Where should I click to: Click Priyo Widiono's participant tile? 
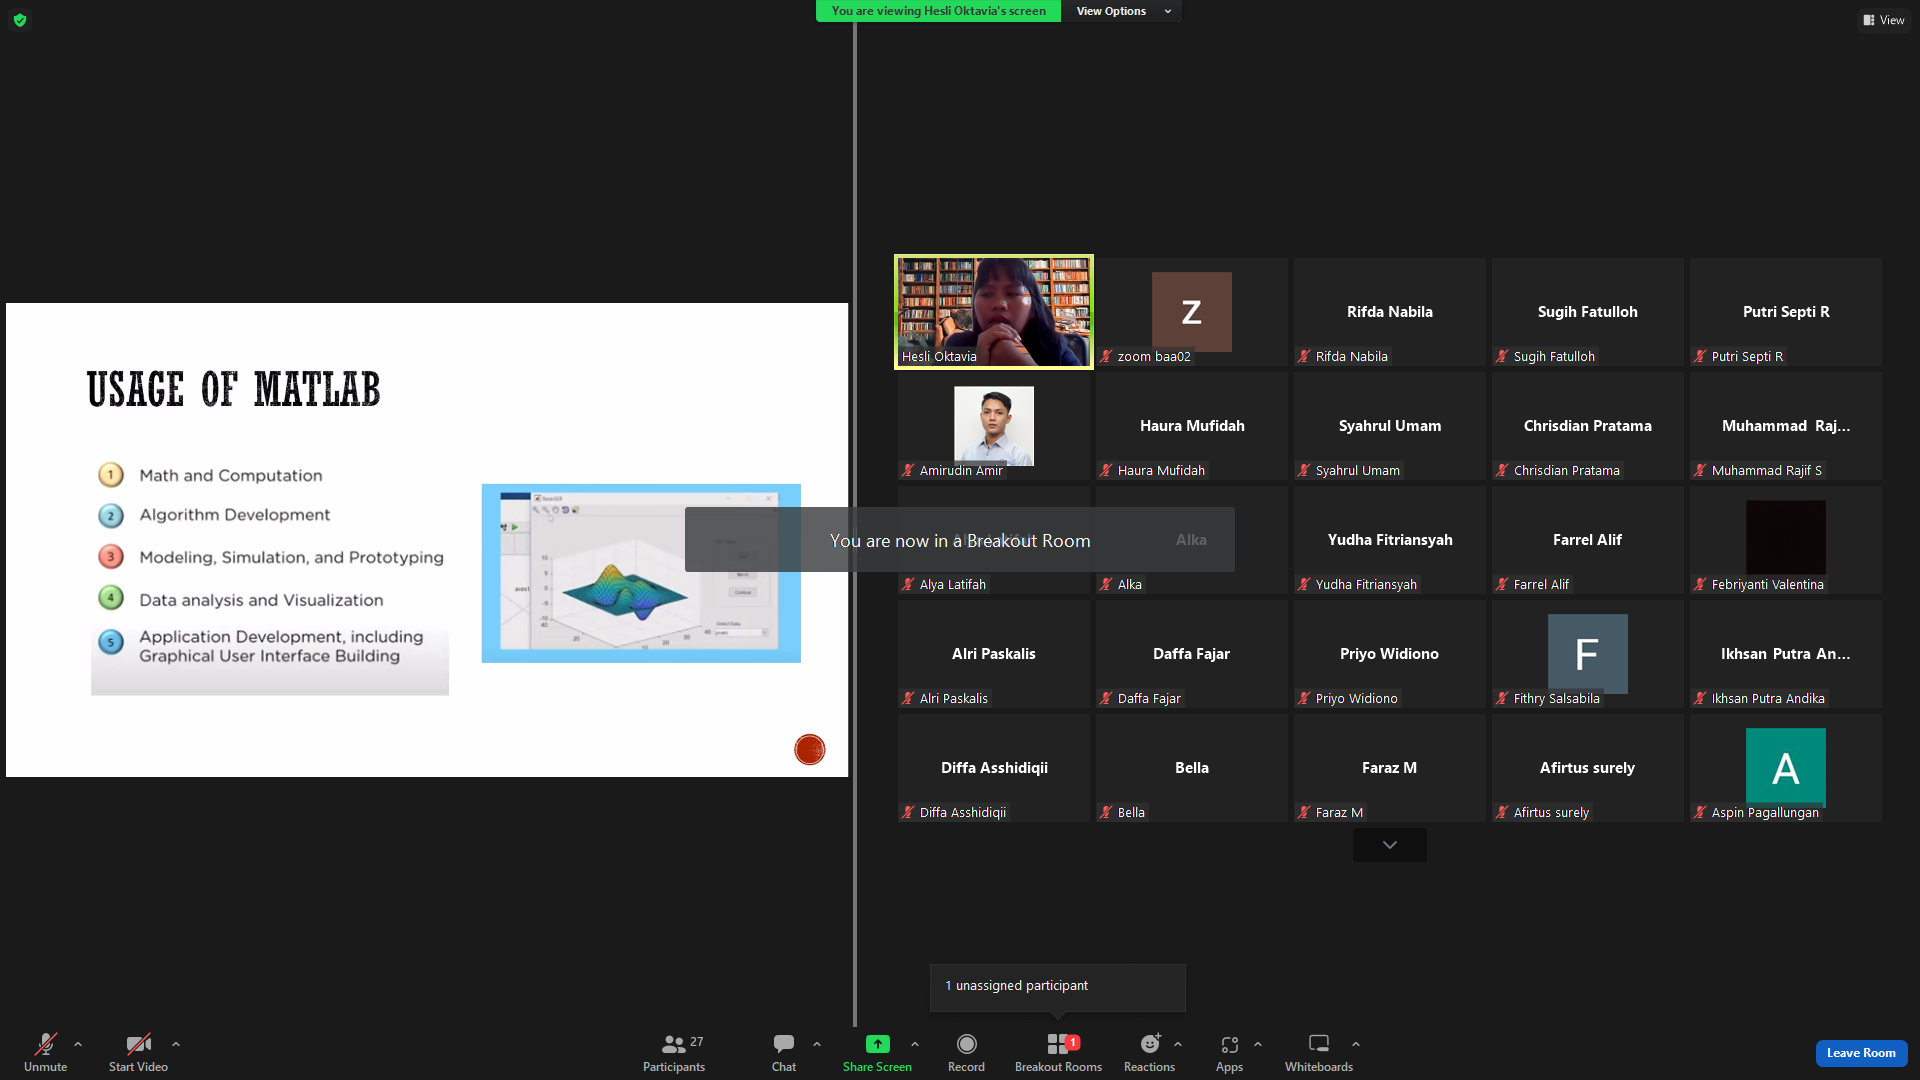point(1390,654)
